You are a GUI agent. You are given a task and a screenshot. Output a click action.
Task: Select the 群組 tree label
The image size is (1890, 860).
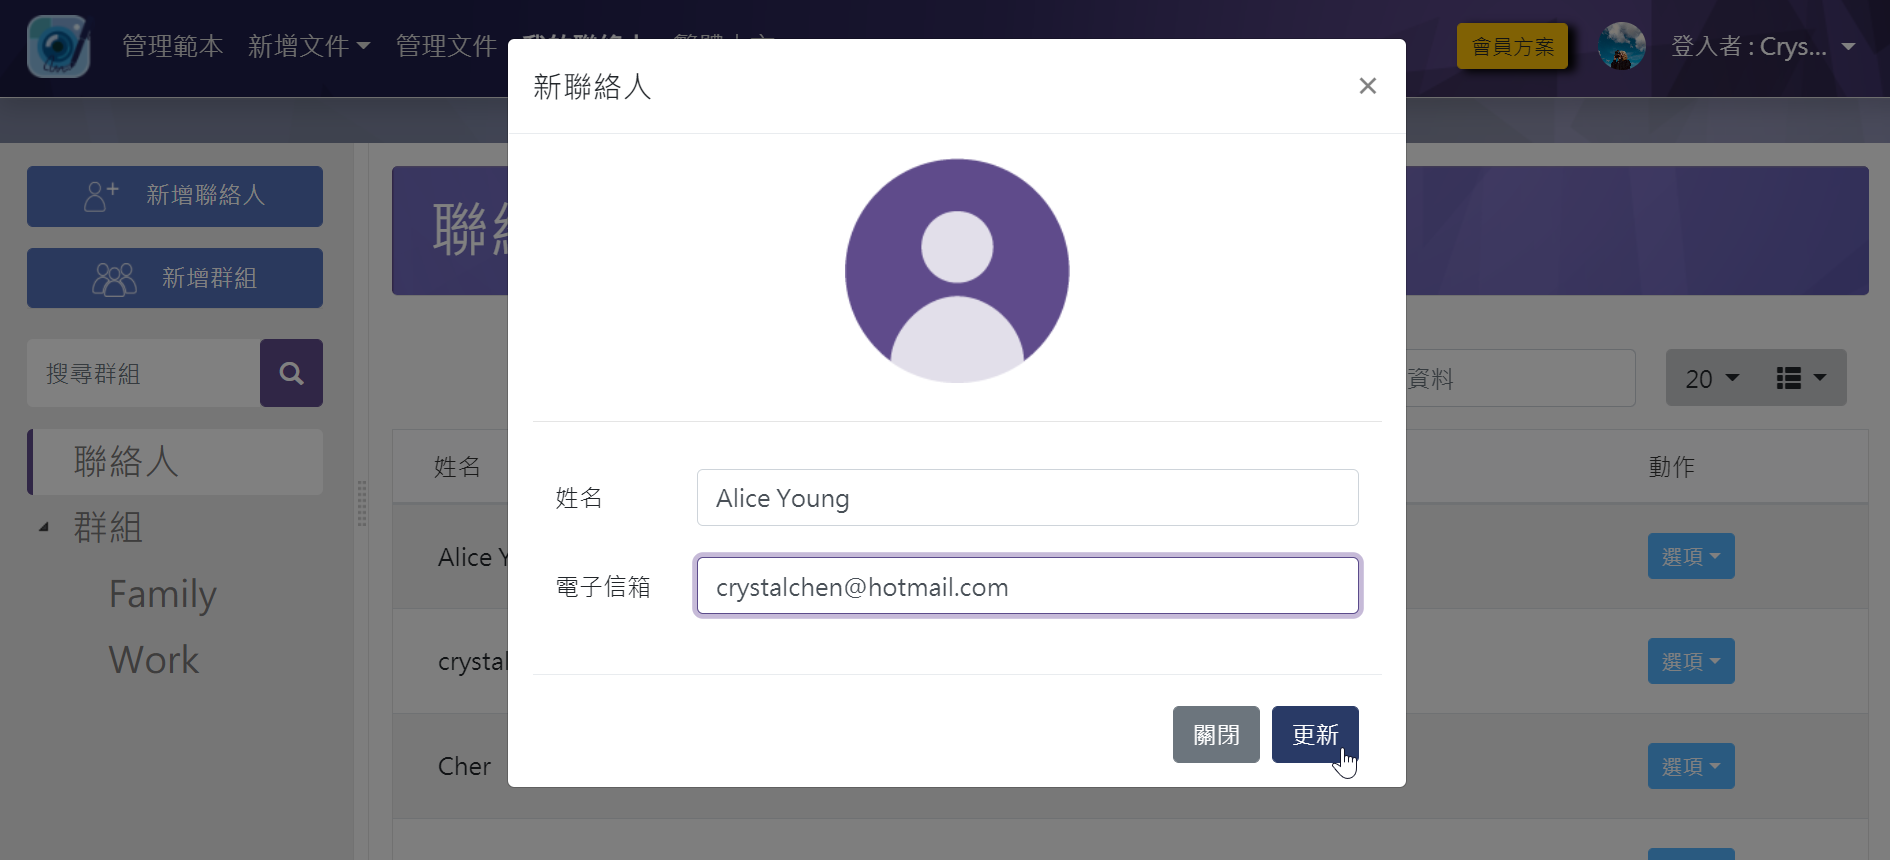point(108,527)
